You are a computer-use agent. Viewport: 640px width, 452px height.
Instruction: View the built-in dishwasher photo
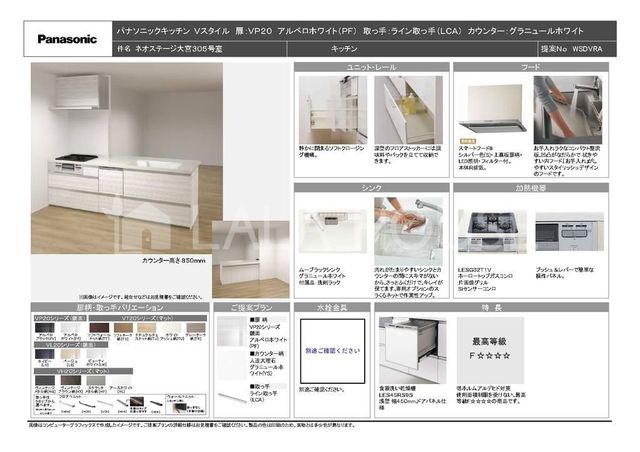pyautogui.click(x=413, y=350)
